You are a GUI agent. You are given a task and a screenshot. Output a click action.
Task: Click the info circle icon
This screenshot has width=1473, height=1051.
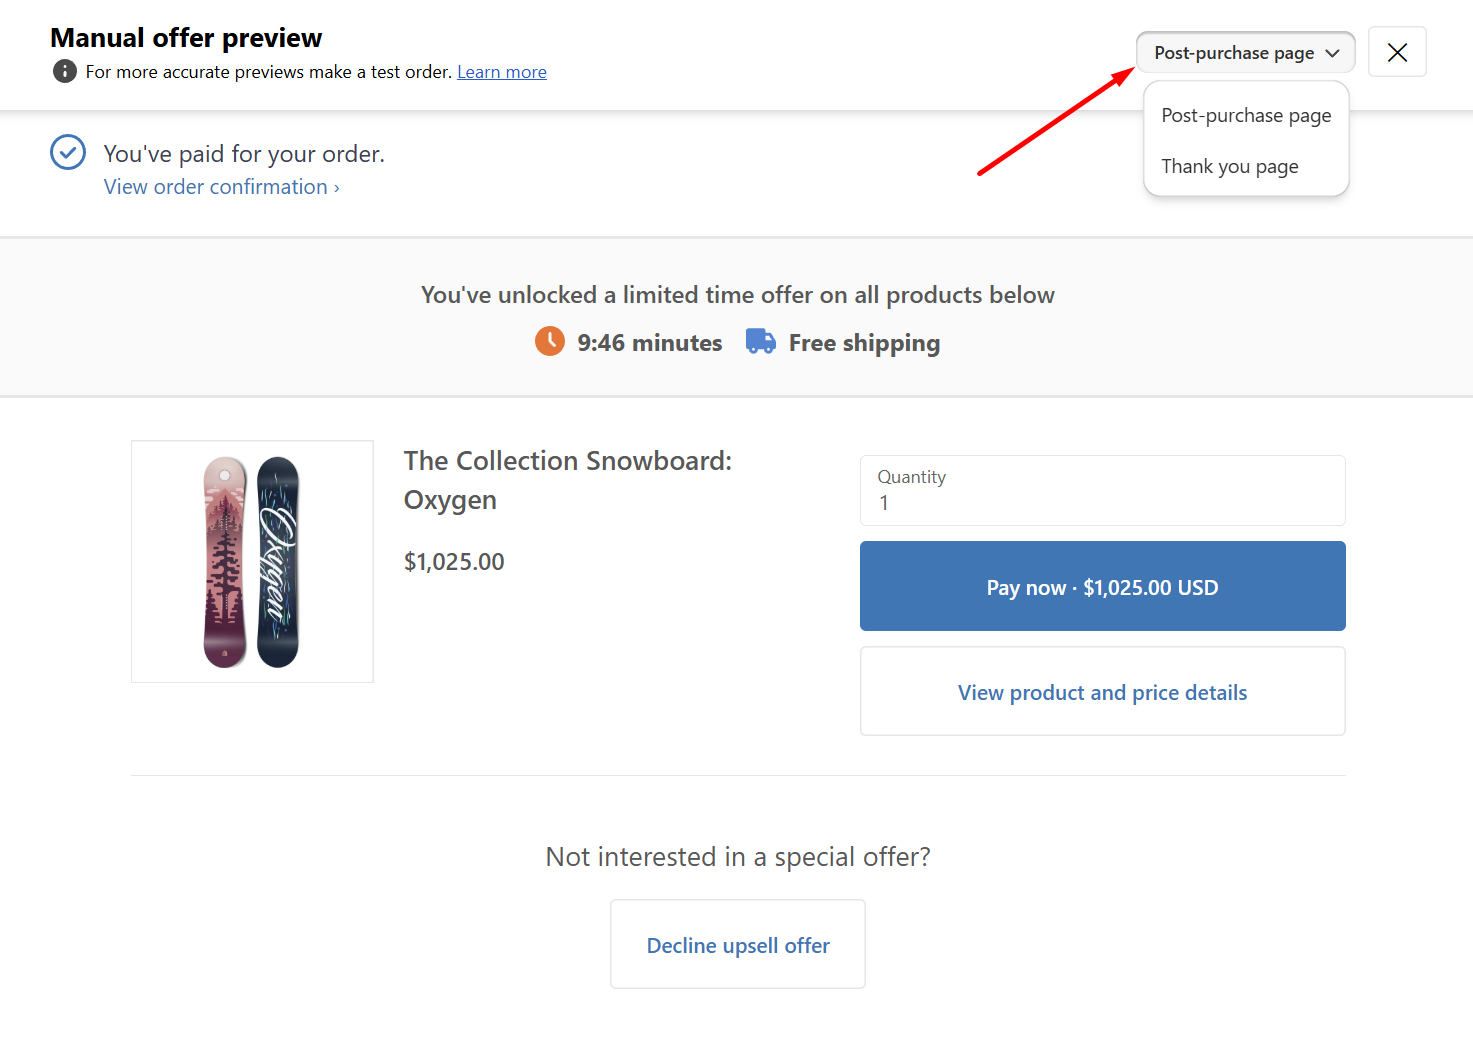point(65,72)
